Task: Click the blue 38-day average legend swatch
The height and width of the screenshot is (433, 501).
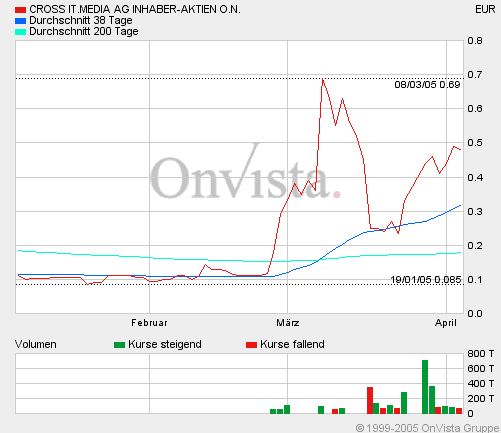Action: [20, 21]
